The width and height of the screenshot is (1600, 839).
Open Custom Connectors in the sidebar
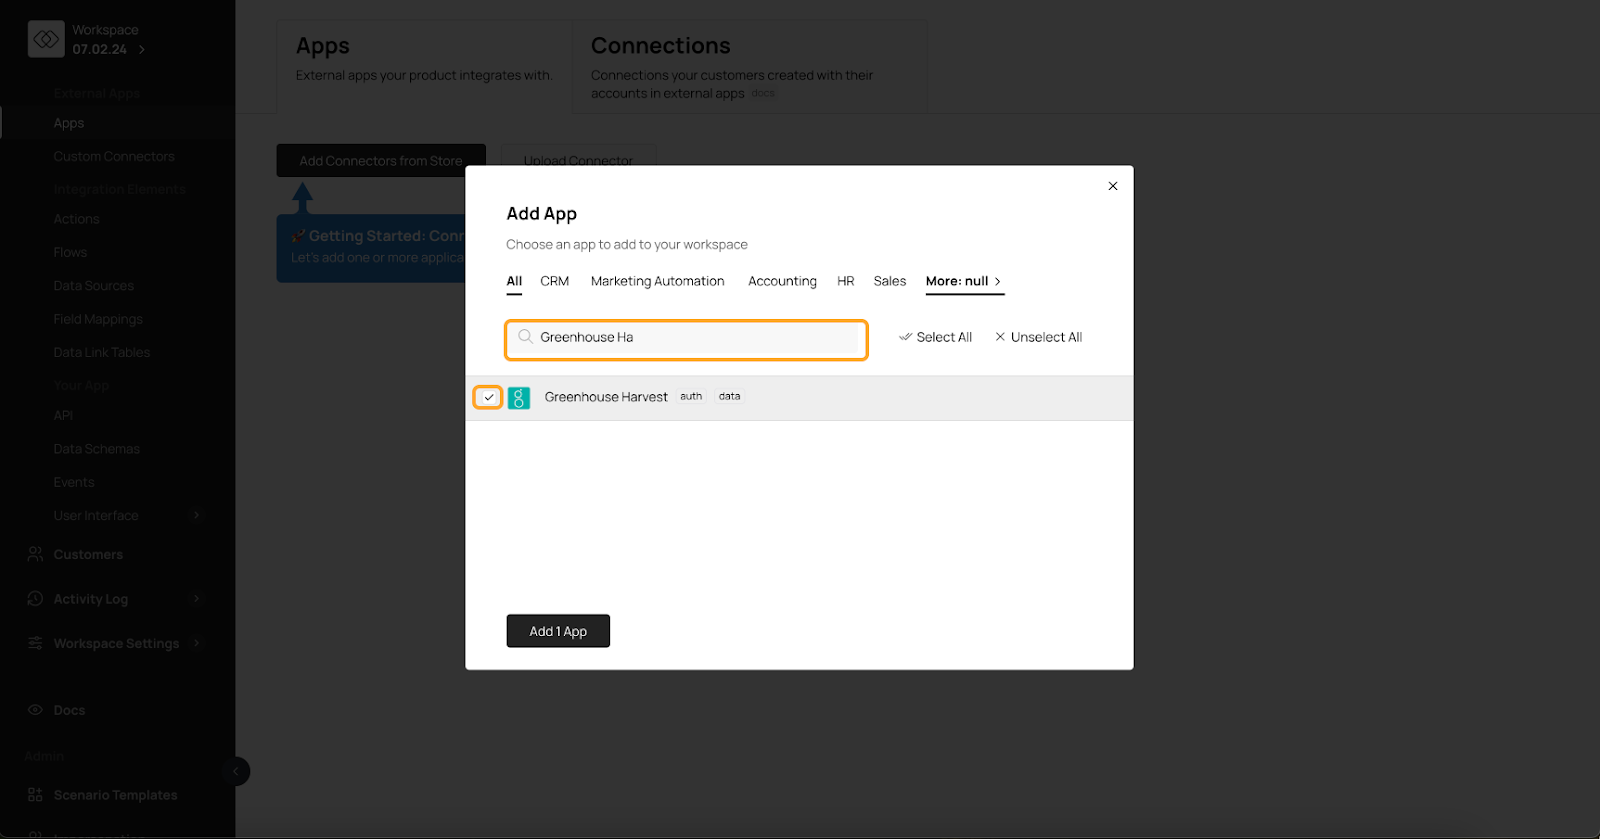coord(114,156)
